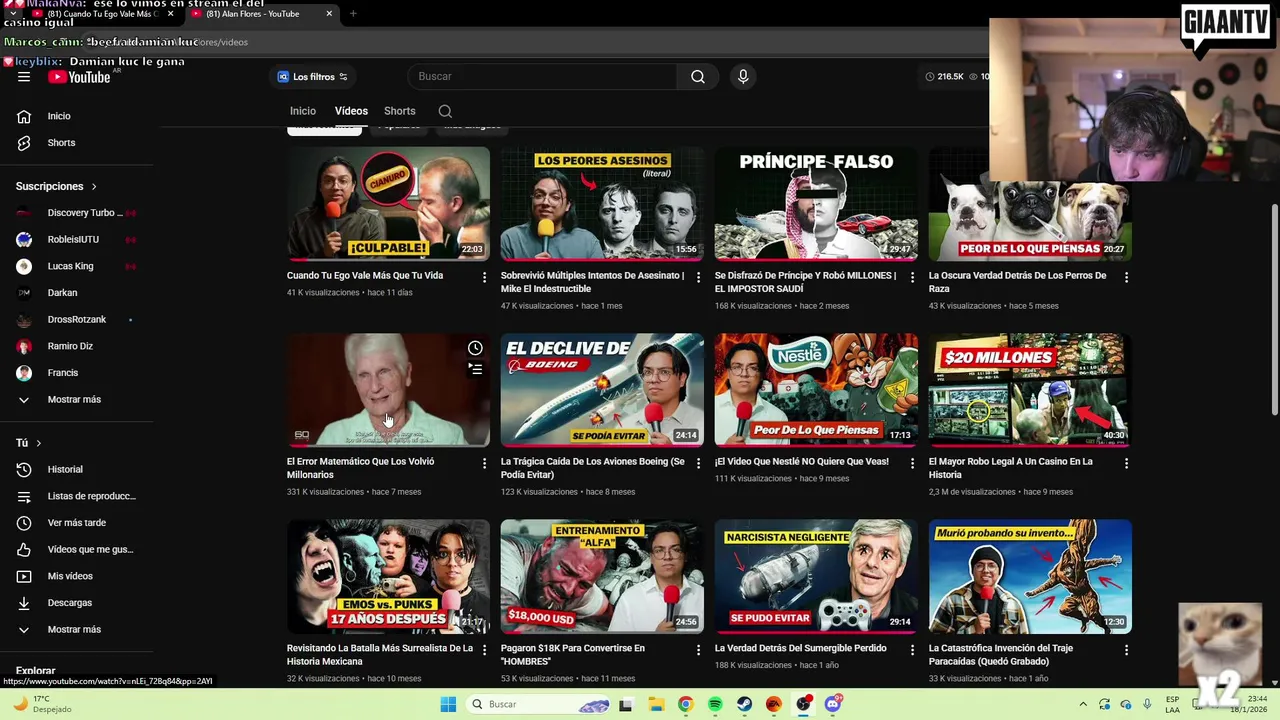The image size is (1280, 720).
Task: Open options for Se Disfrazó De Príncipe video
Action: tap(912, 277)
